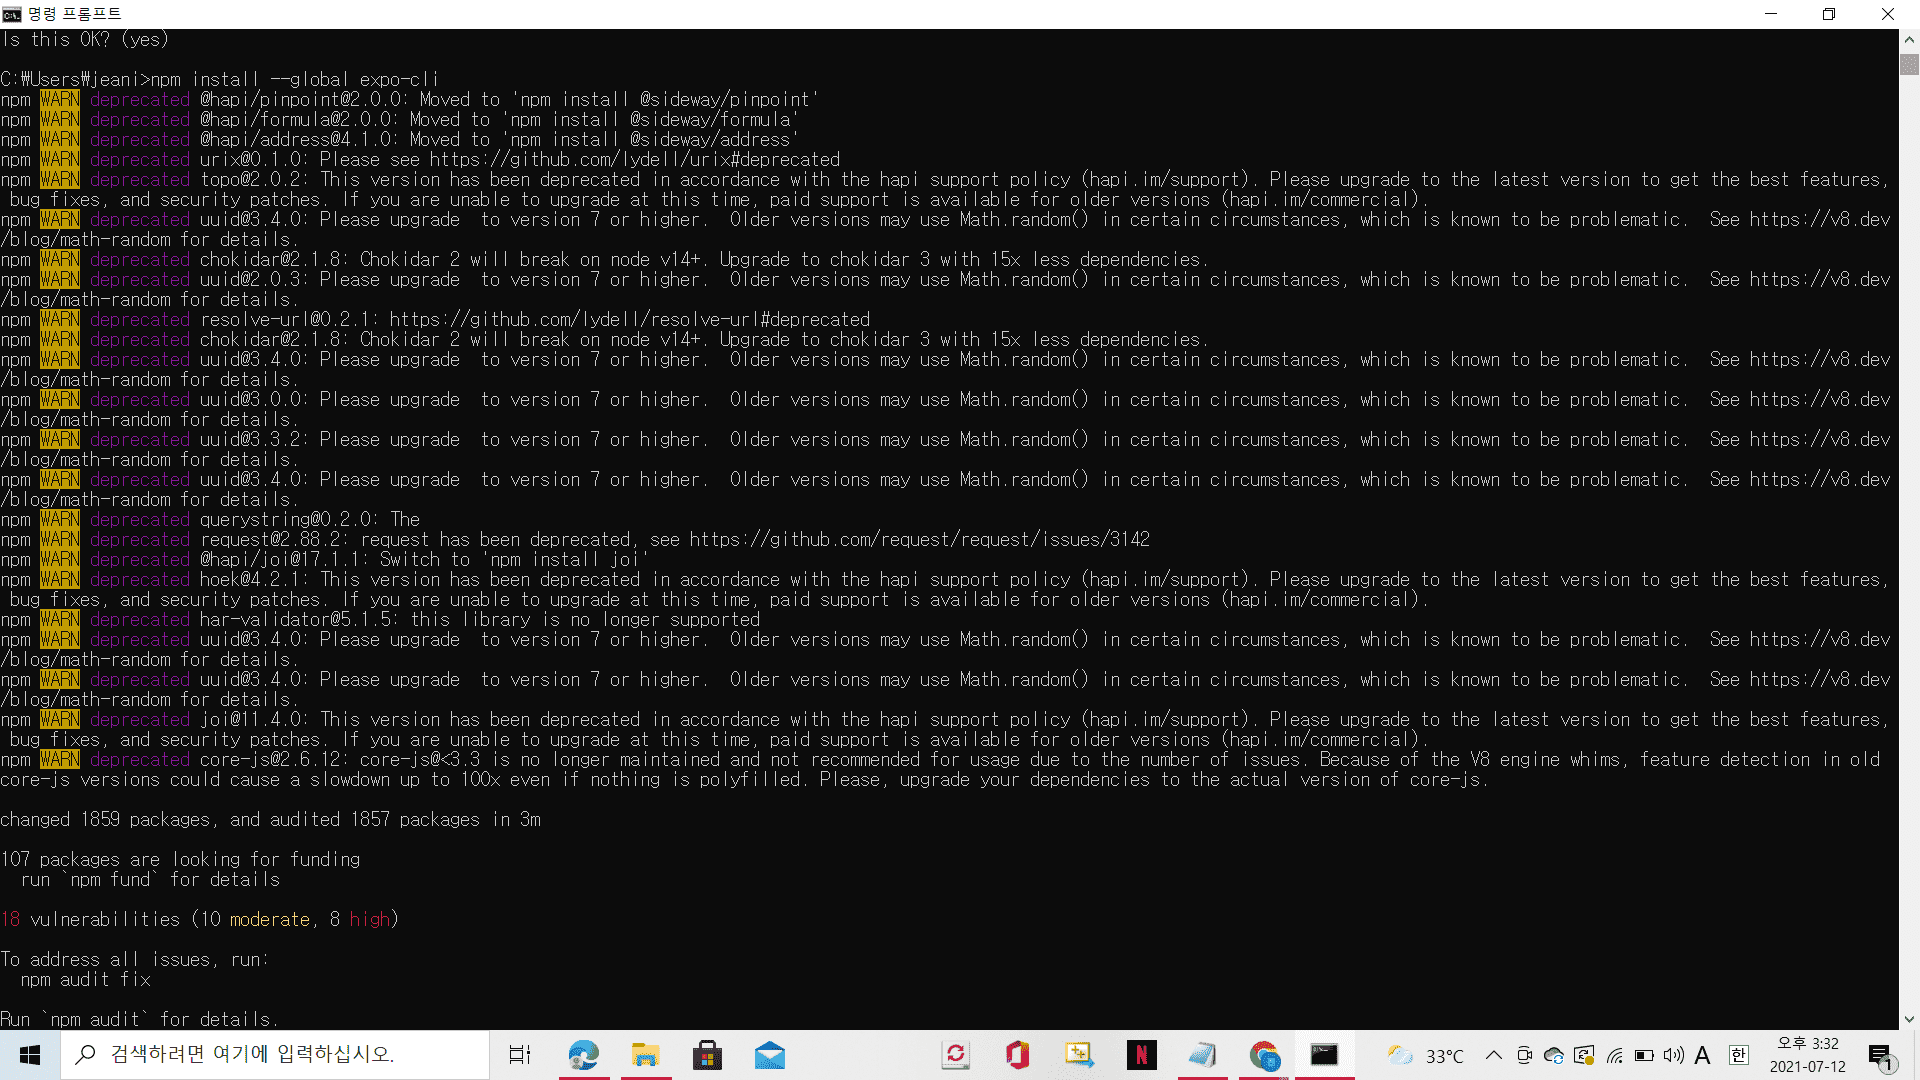Click the lydell/urix deprecated link
The image size is (1920, 1080).
click(x=634, y=159)
